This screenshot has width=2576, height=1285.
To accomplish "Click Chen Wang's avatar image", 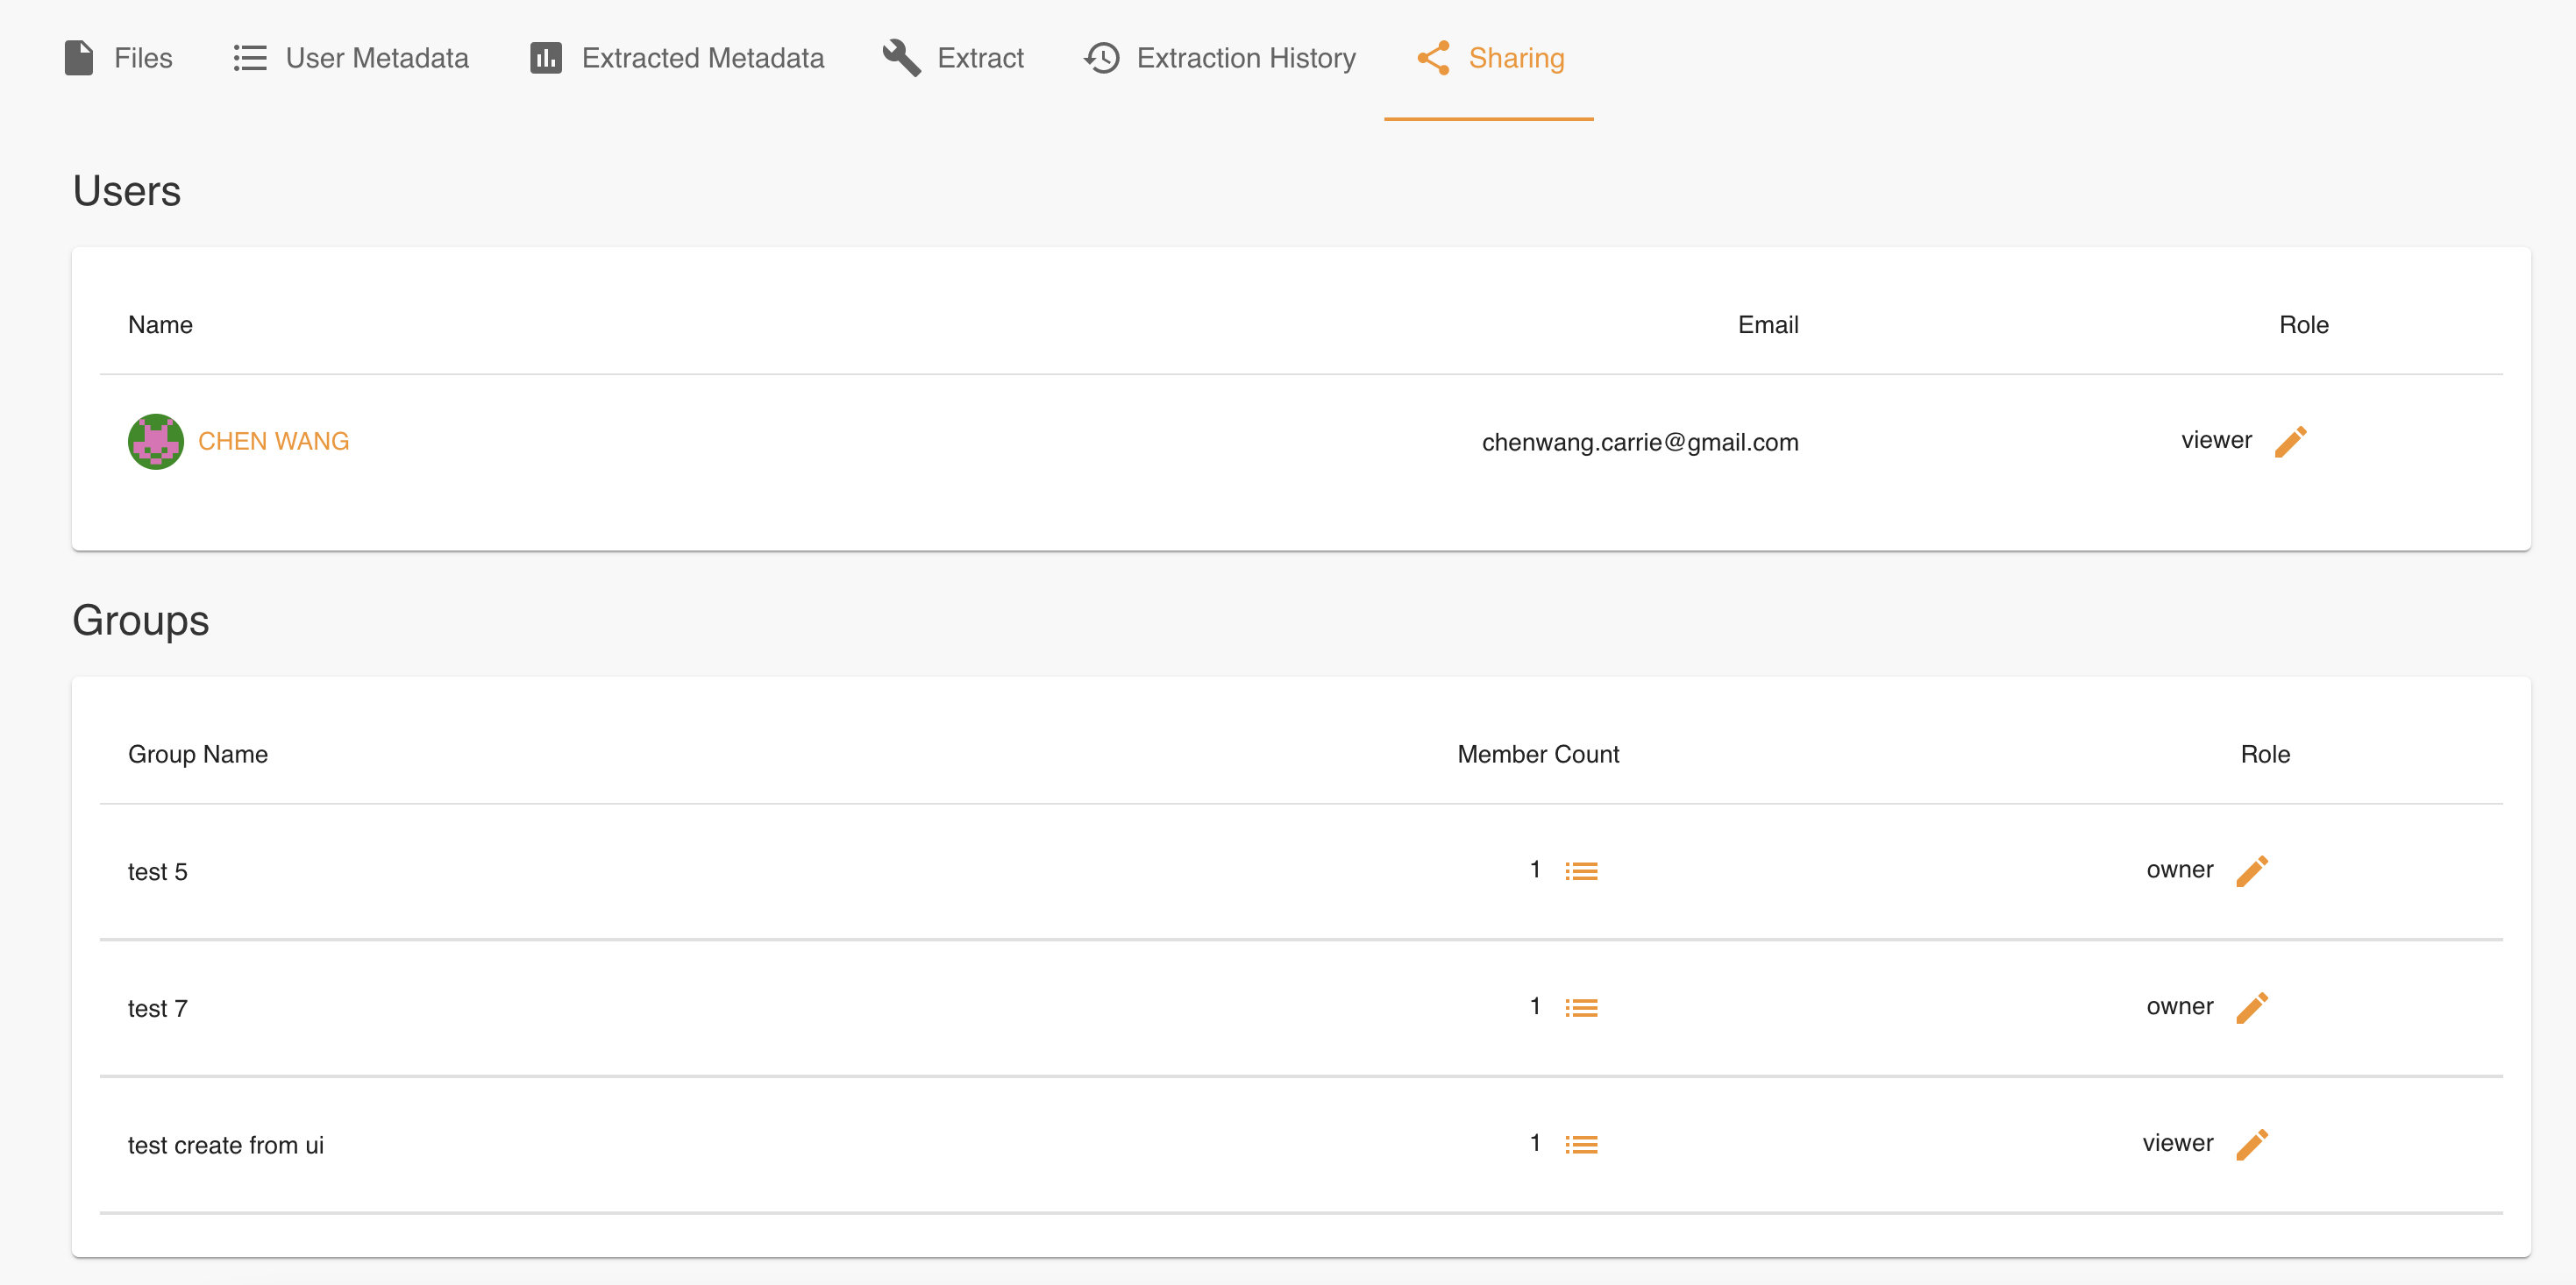I will 155,441.
